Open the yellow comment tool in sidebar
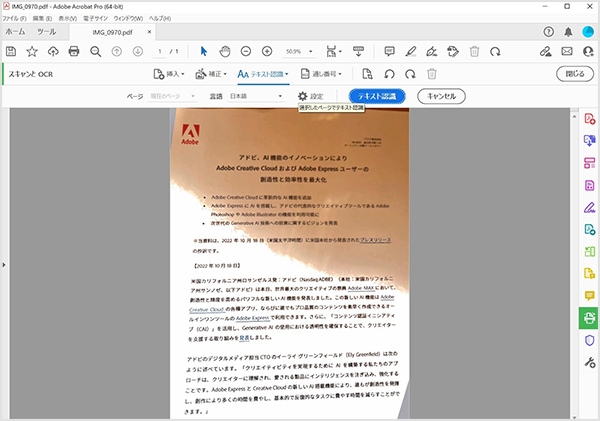 [x=590, y=295]
